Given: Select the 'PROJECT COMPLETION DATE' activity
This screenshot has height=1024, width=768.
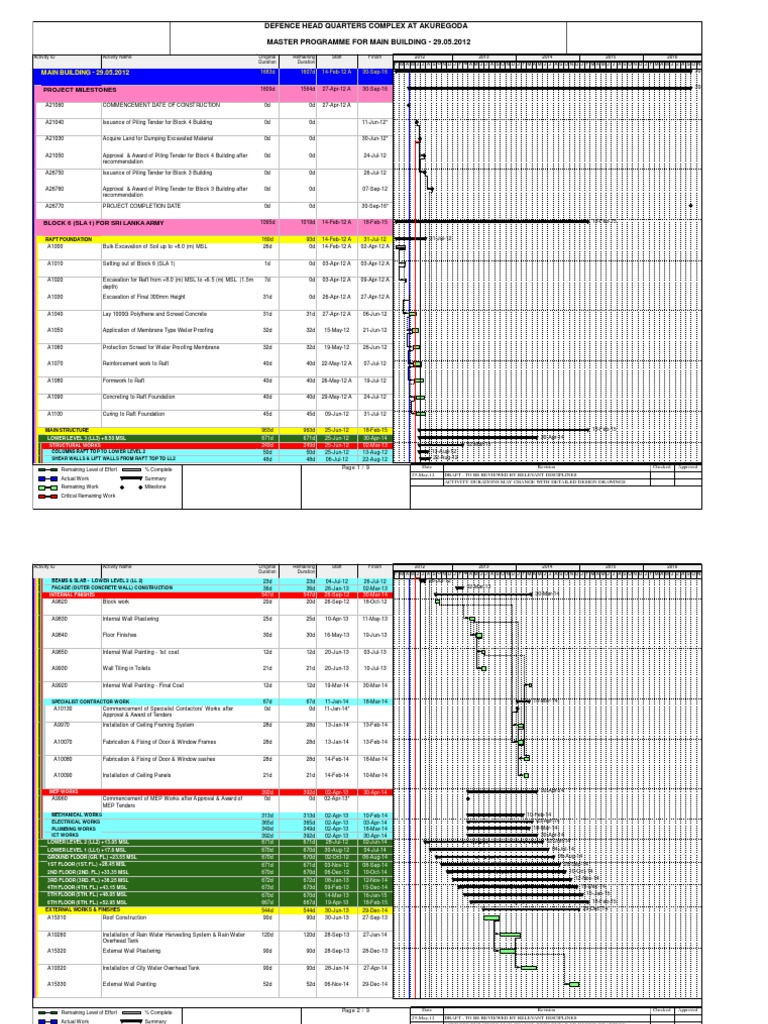Looking at the screenshot, I should [141, 206].
